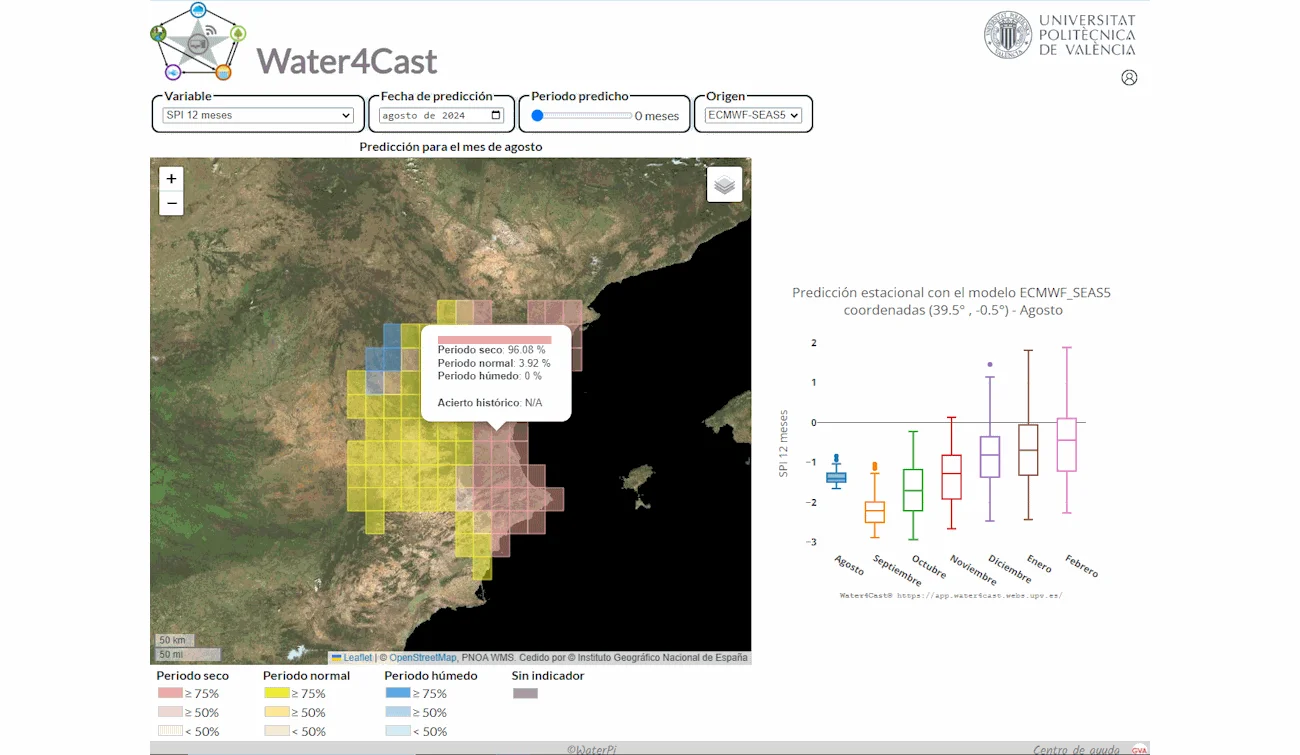This screenshot has width=1300, height=755.
Task: Click the Periodo predicho slider handle
Action: click(x=537, y=115)
